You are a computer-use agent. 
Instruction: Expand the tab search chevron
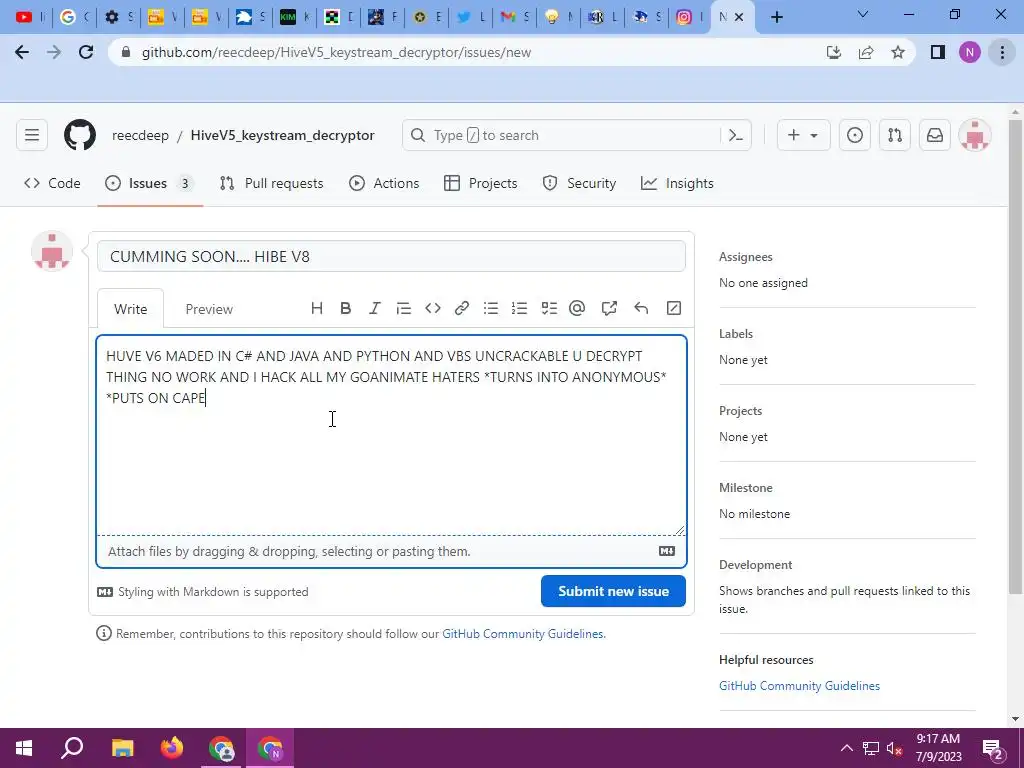tap(863, 15)
